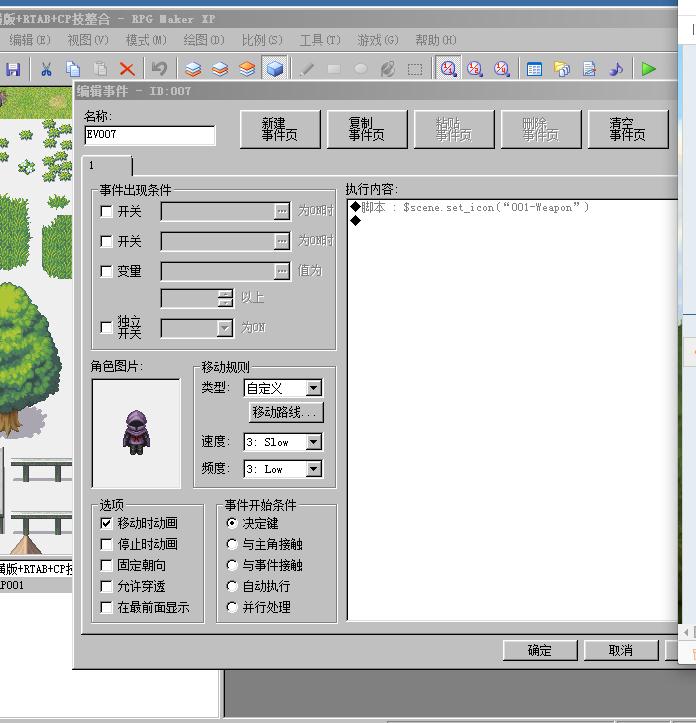The height and width of the screenshot is (723, 696).
Task: Open the 类型 movement type dropdown
Action: coord(314,388)
